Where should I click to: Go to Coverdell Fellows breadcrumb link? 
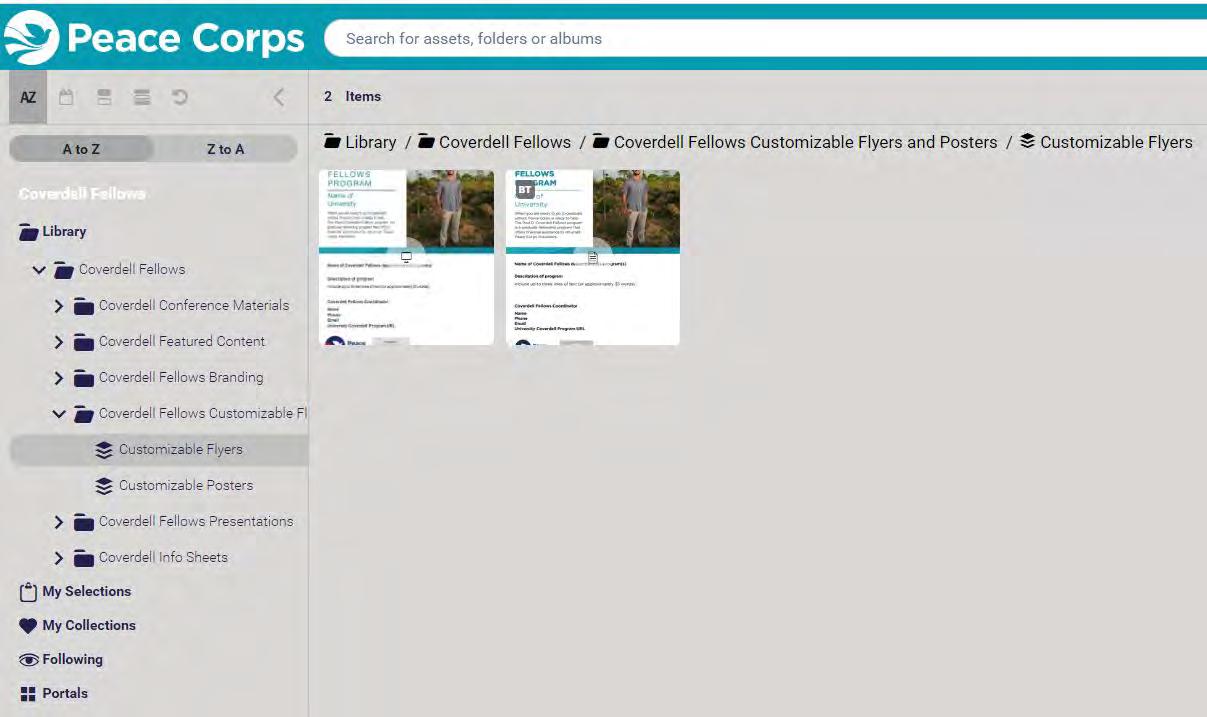[x=505, y=142]
